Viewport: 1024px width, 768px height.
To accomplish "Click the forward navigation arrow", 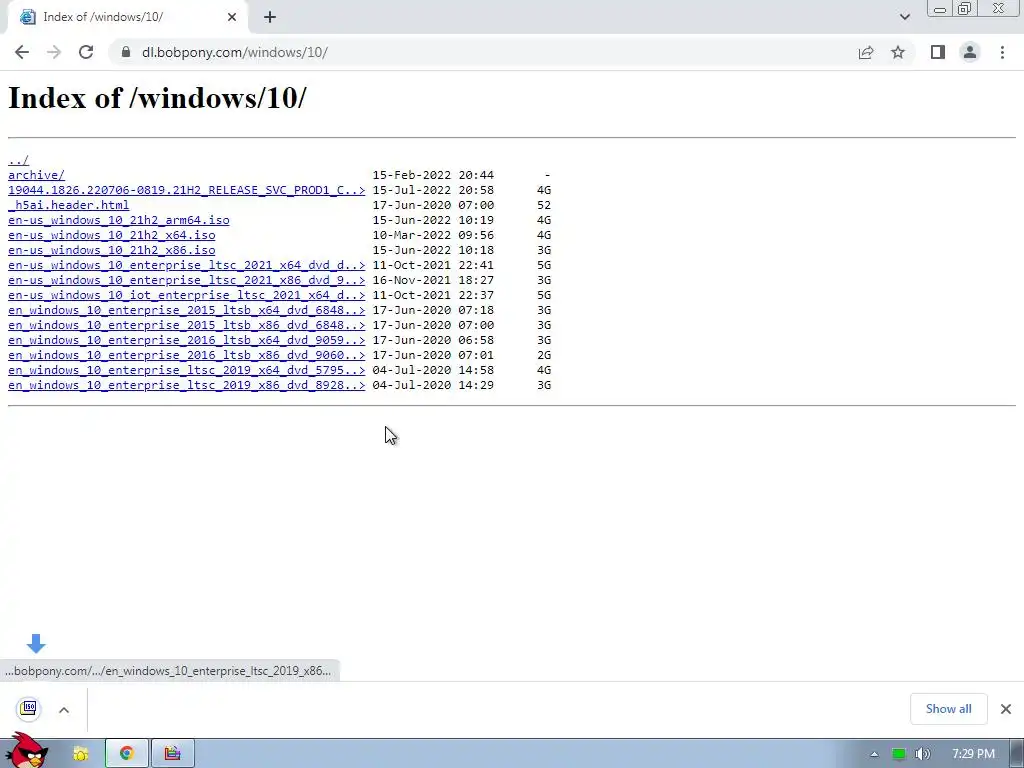I will (54, 52).
